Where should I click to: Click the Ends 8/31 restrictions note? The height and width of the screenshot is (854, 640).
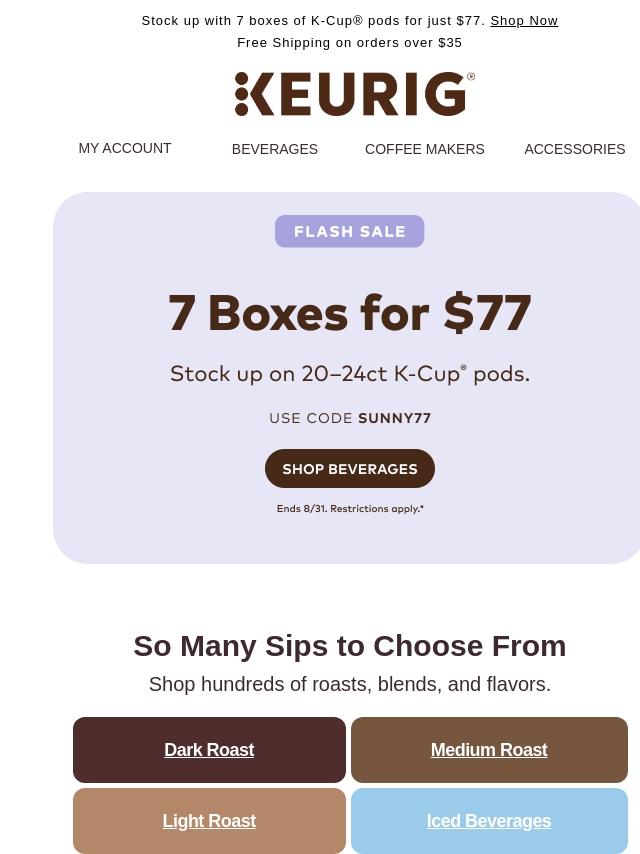coord(350,508)
